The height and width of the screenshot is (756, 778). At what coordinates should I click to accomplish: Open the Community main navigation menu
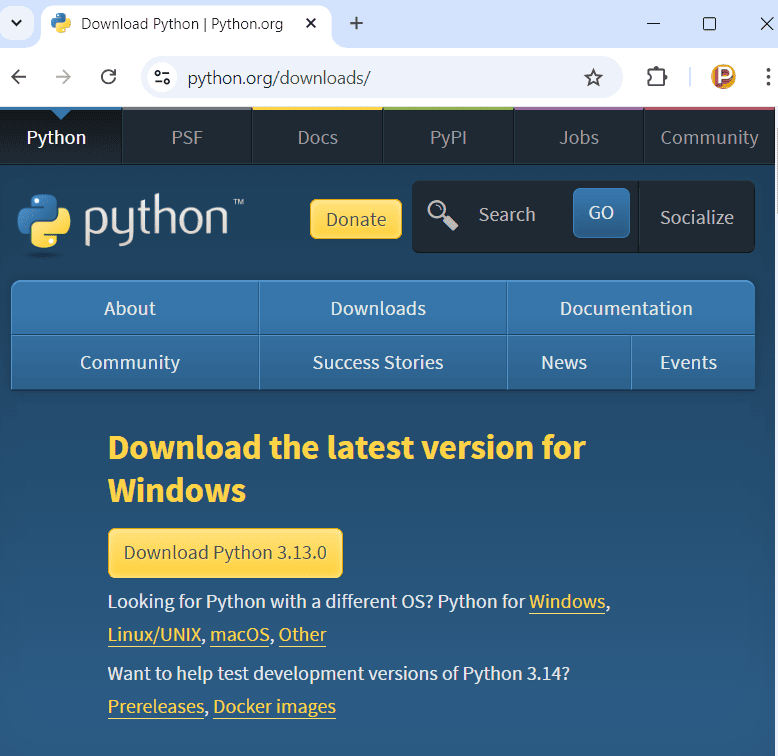tap(135, 363)
